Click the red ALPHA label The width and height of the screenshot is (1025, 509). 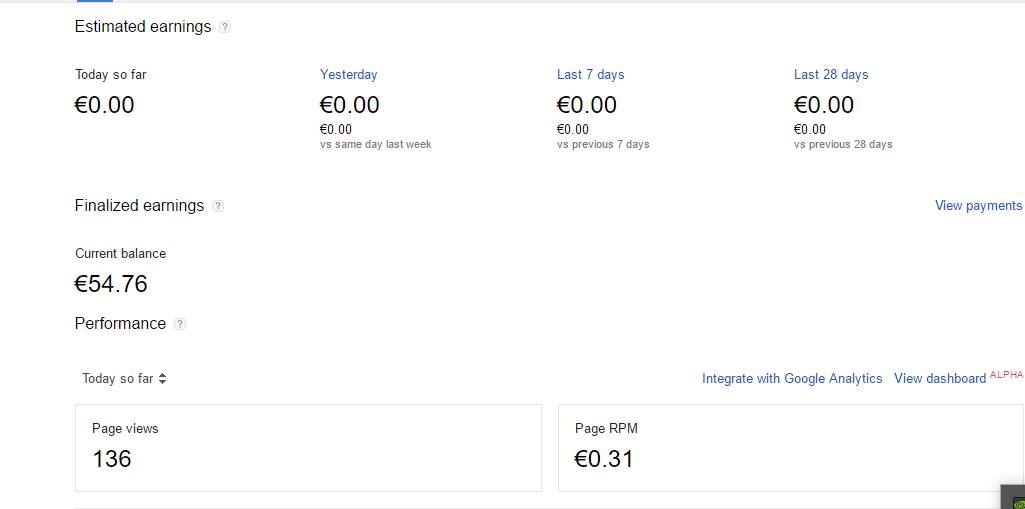(1007, 375)
